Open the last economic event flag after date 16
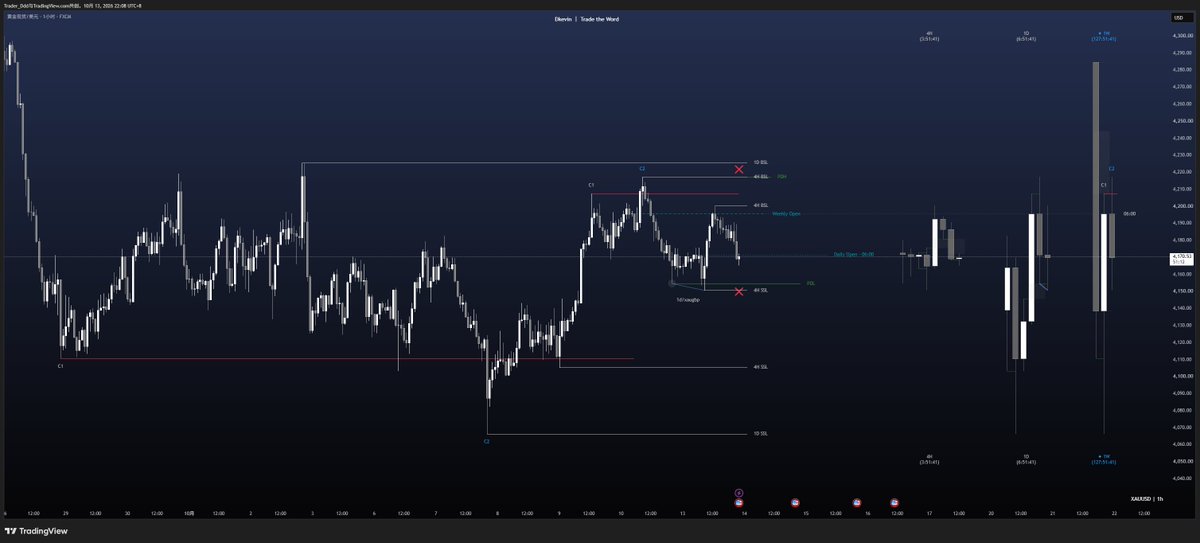 [x=894, y=502]
